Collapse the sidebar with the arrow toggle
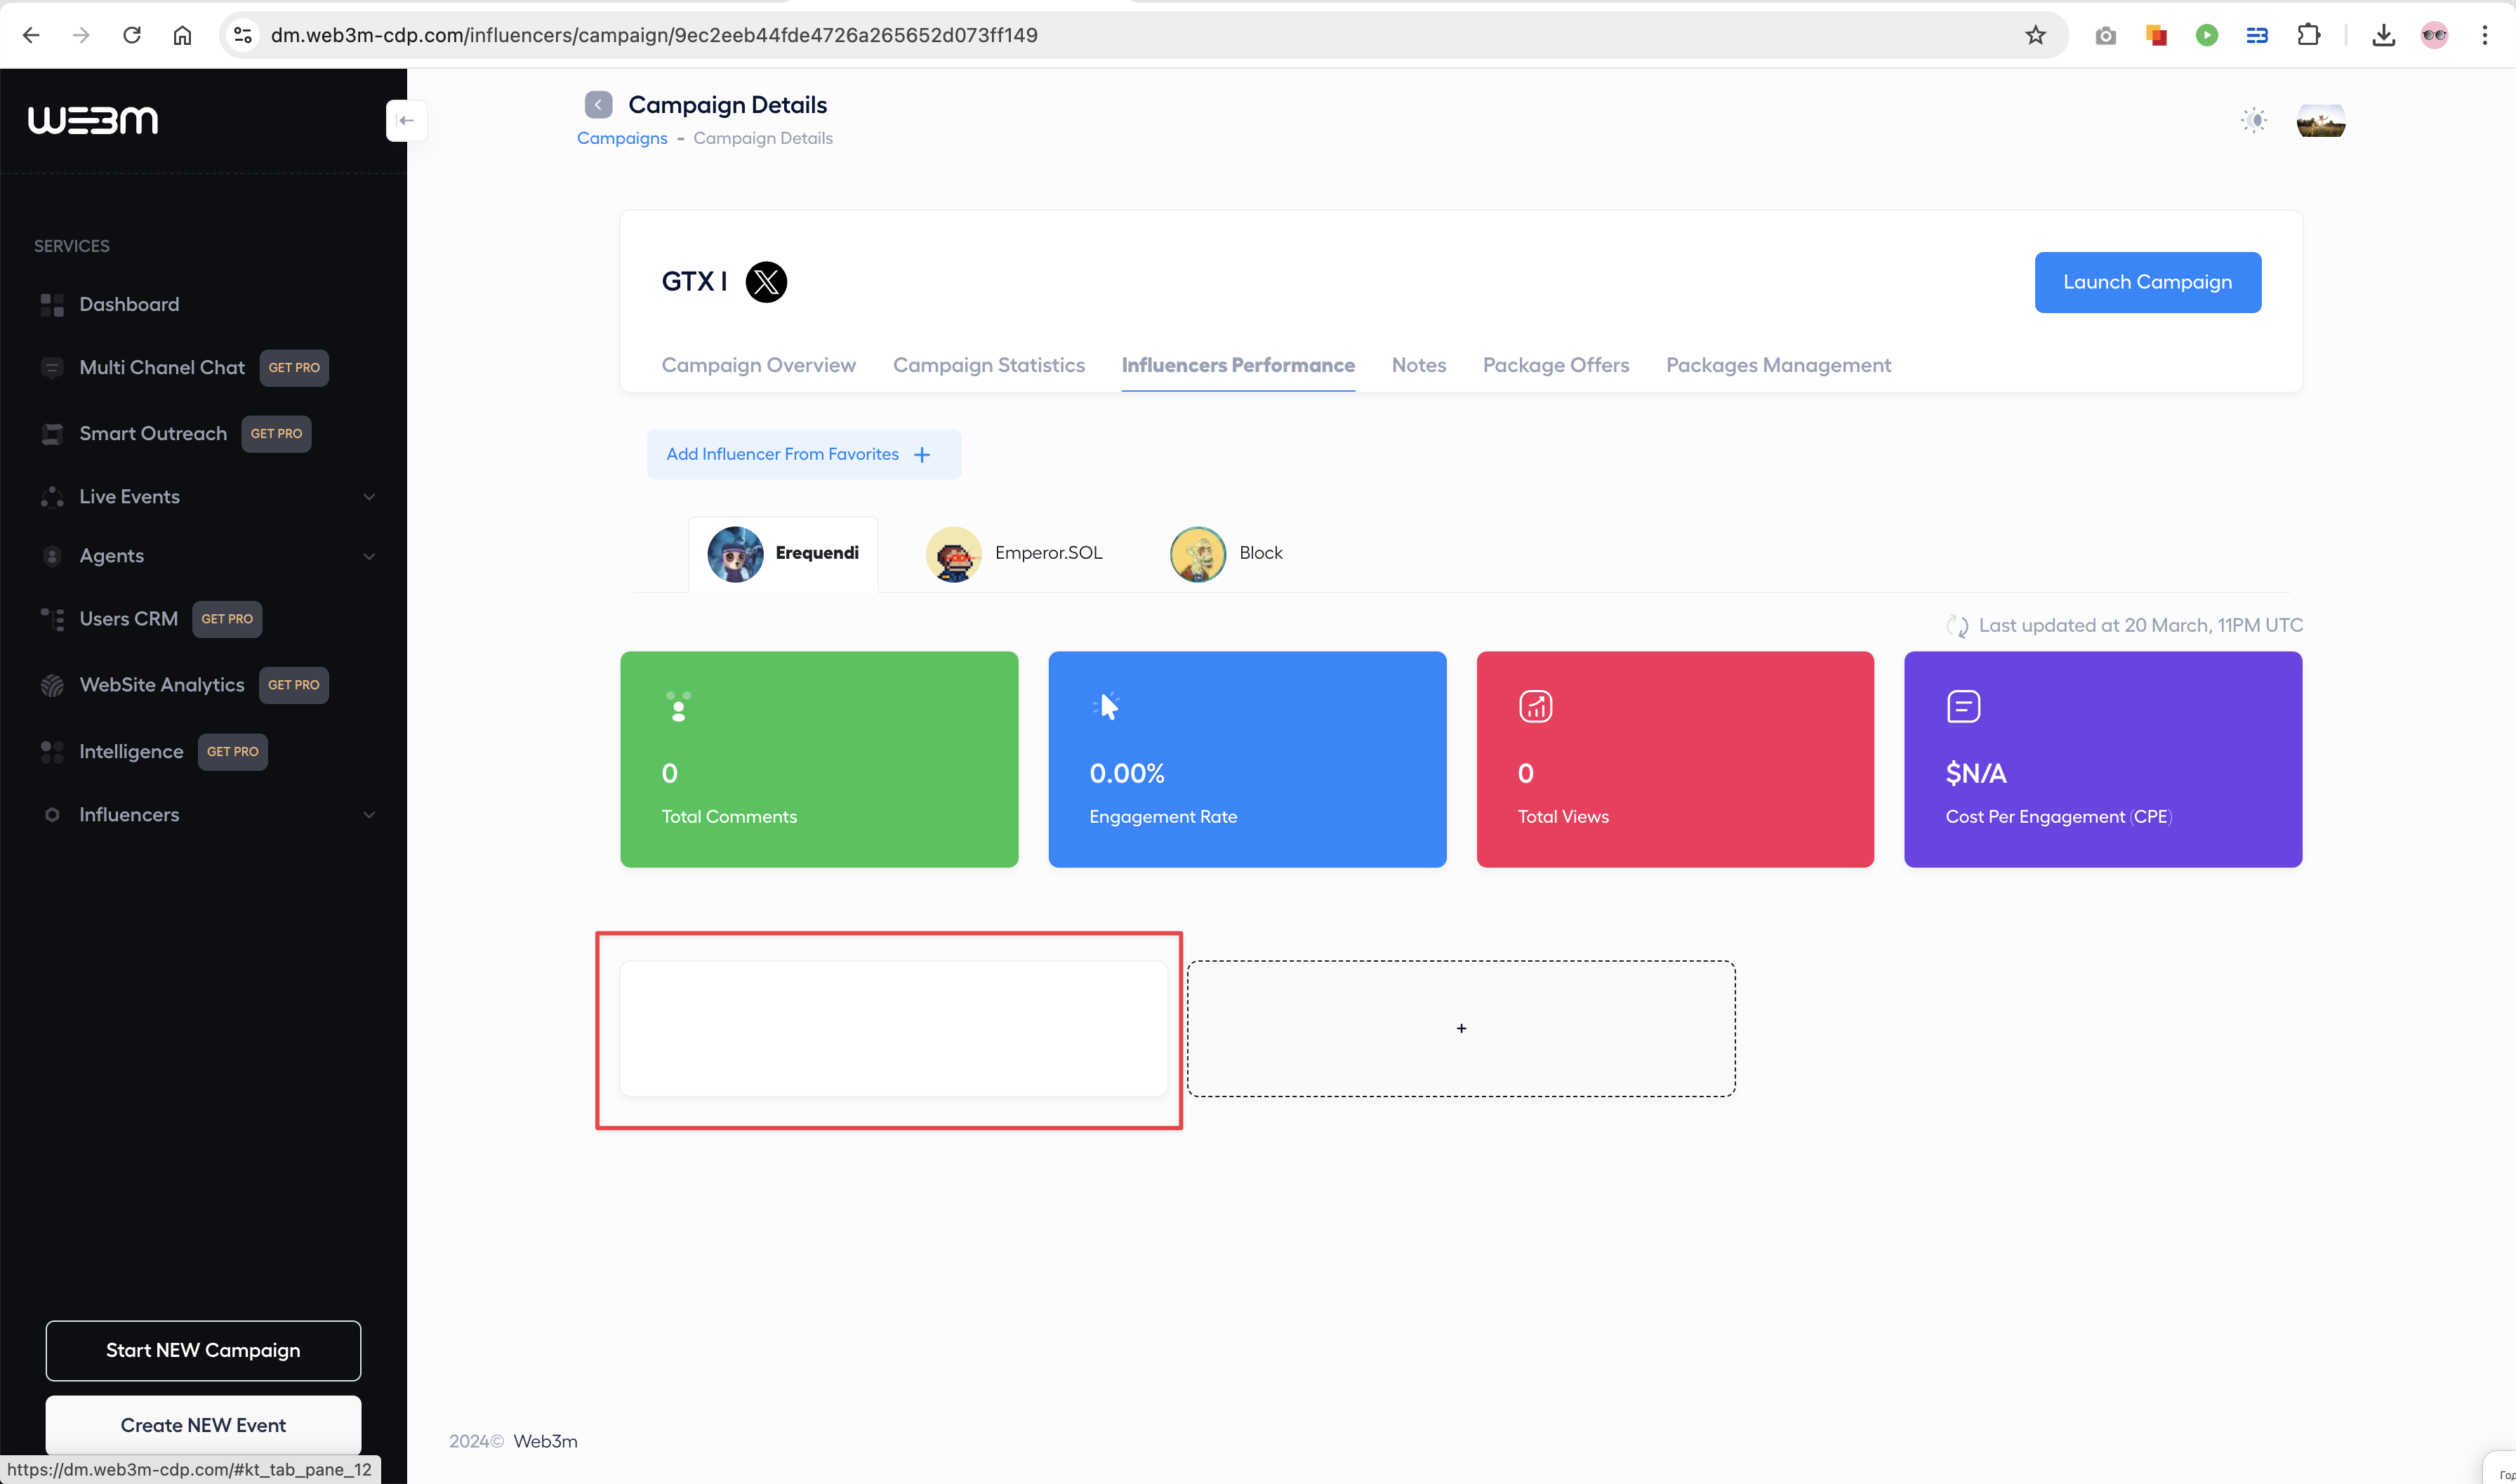This screenshot has width=2516, height=1484. coord(406,121)
